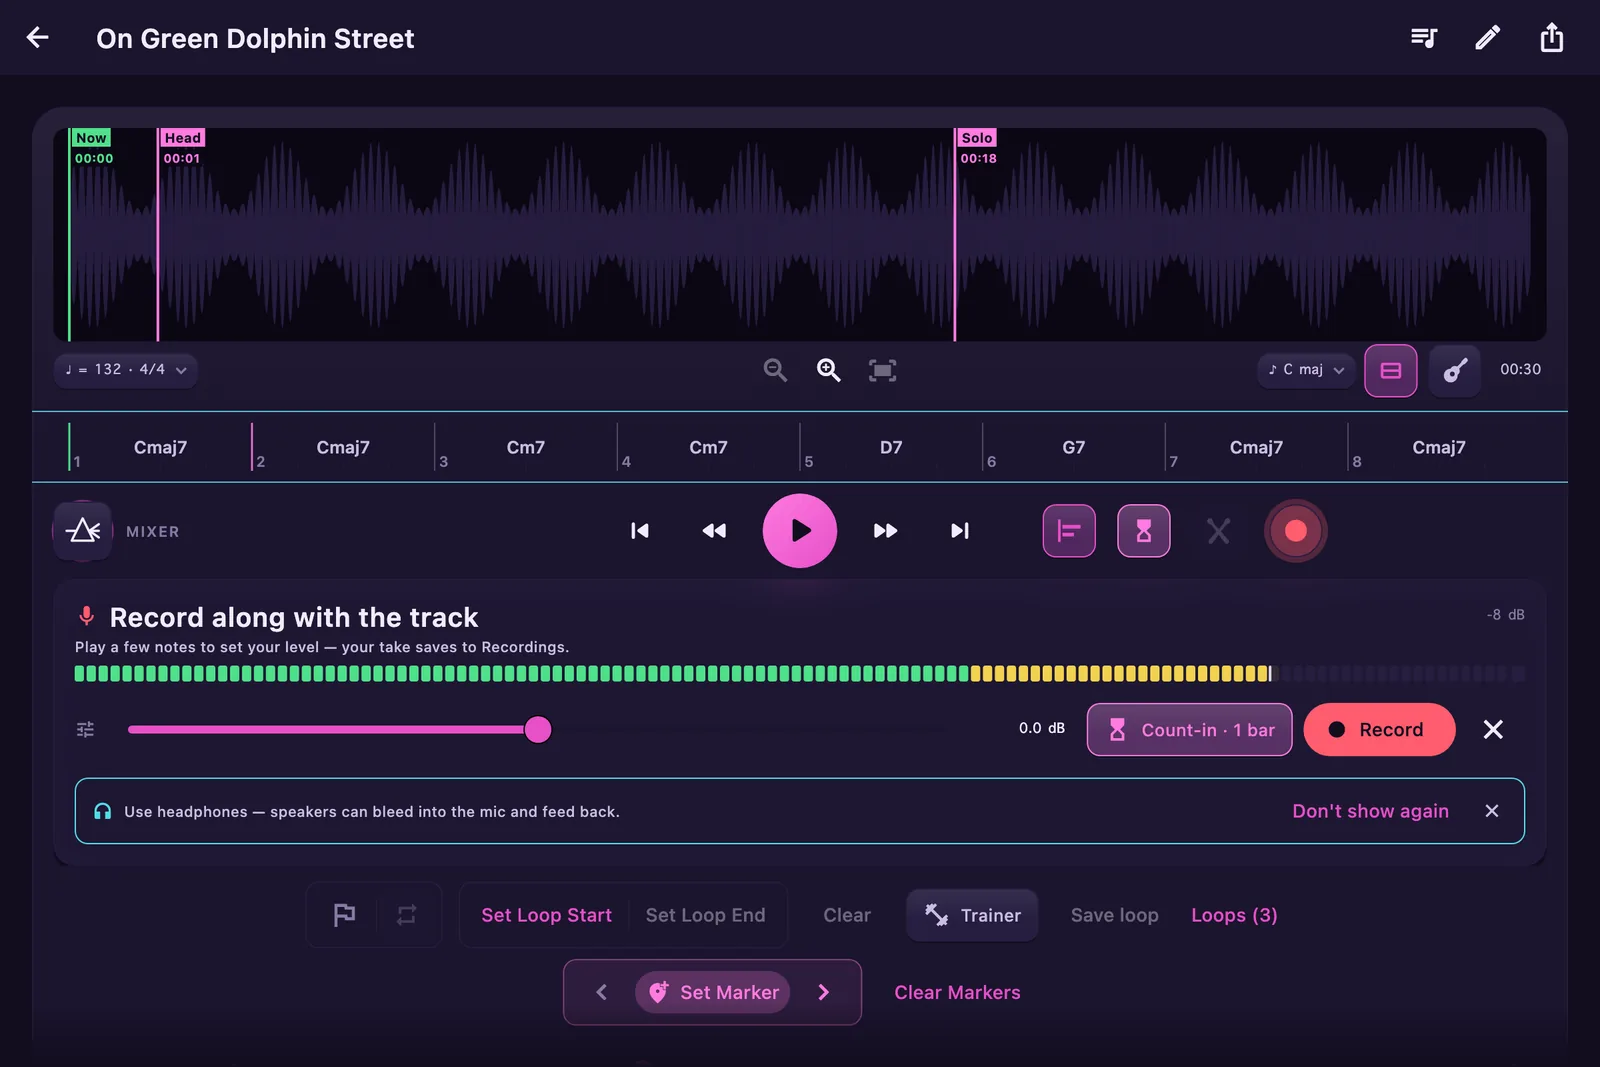Select bar 5 D7 chord
Viewport: 1600px width, 1067px height.
click(x=891, y=447)
